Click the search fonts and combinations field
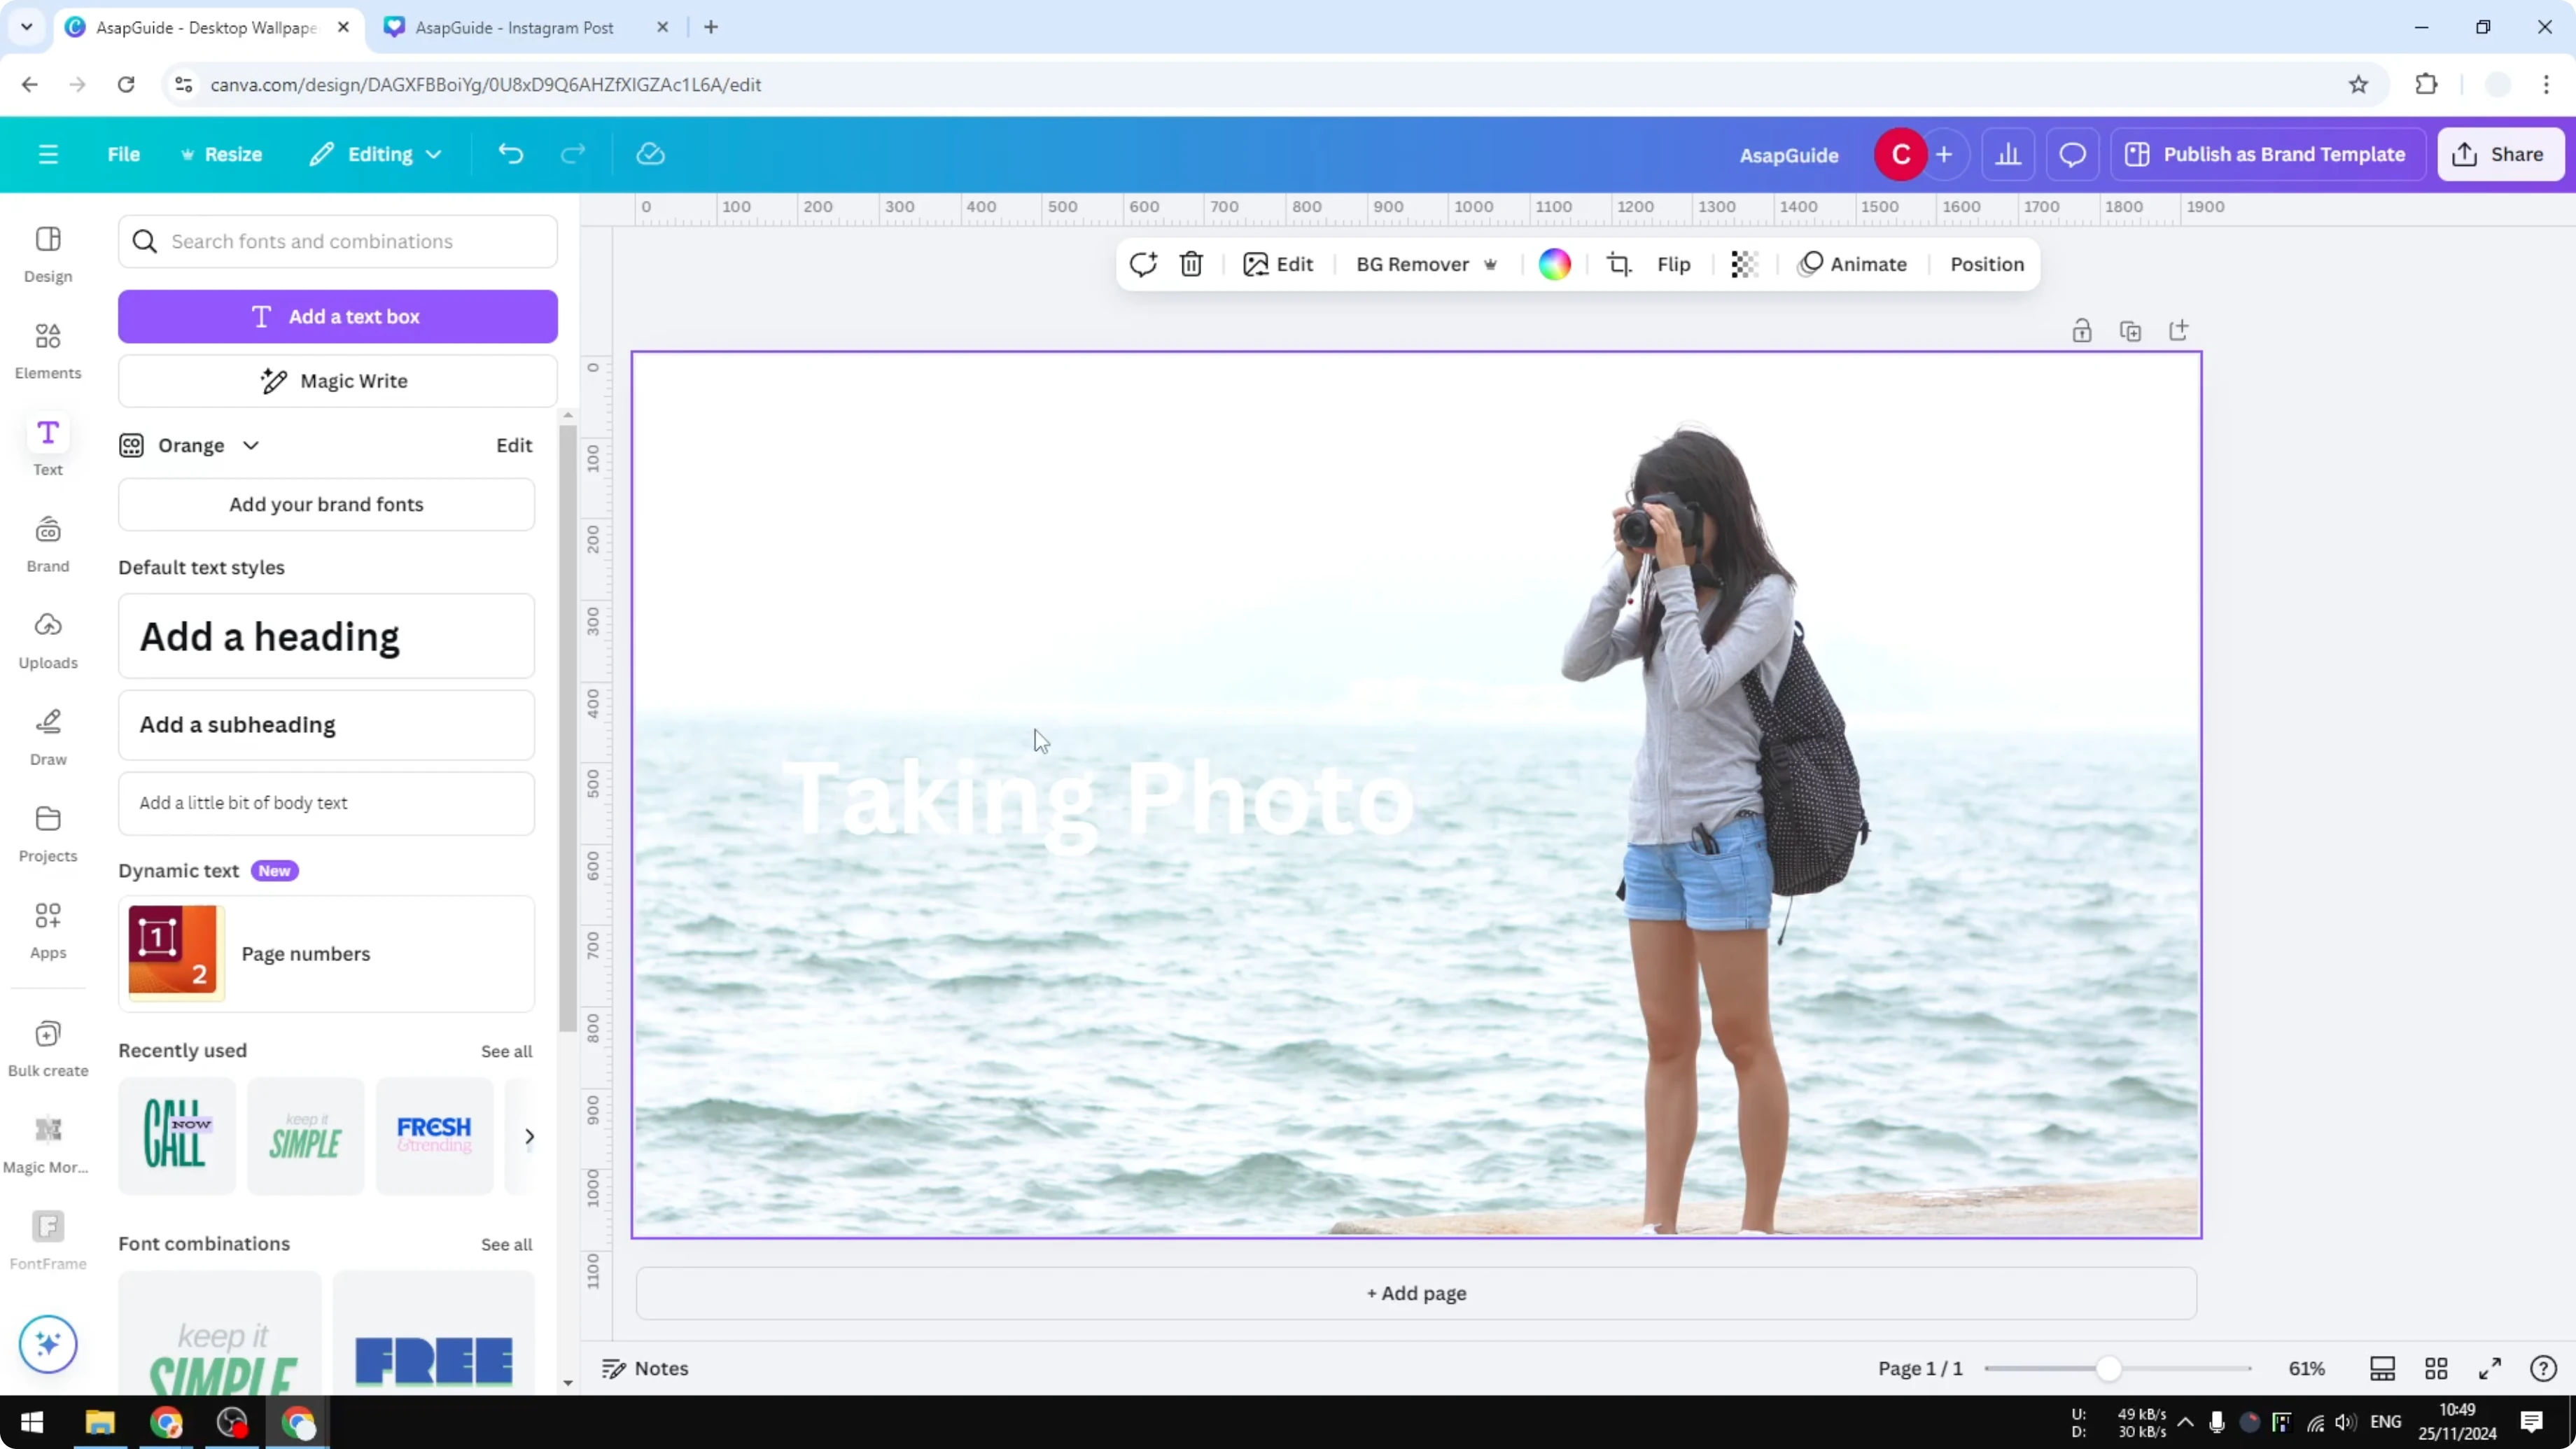The image size is (2576, 1449). pos(338,241)
